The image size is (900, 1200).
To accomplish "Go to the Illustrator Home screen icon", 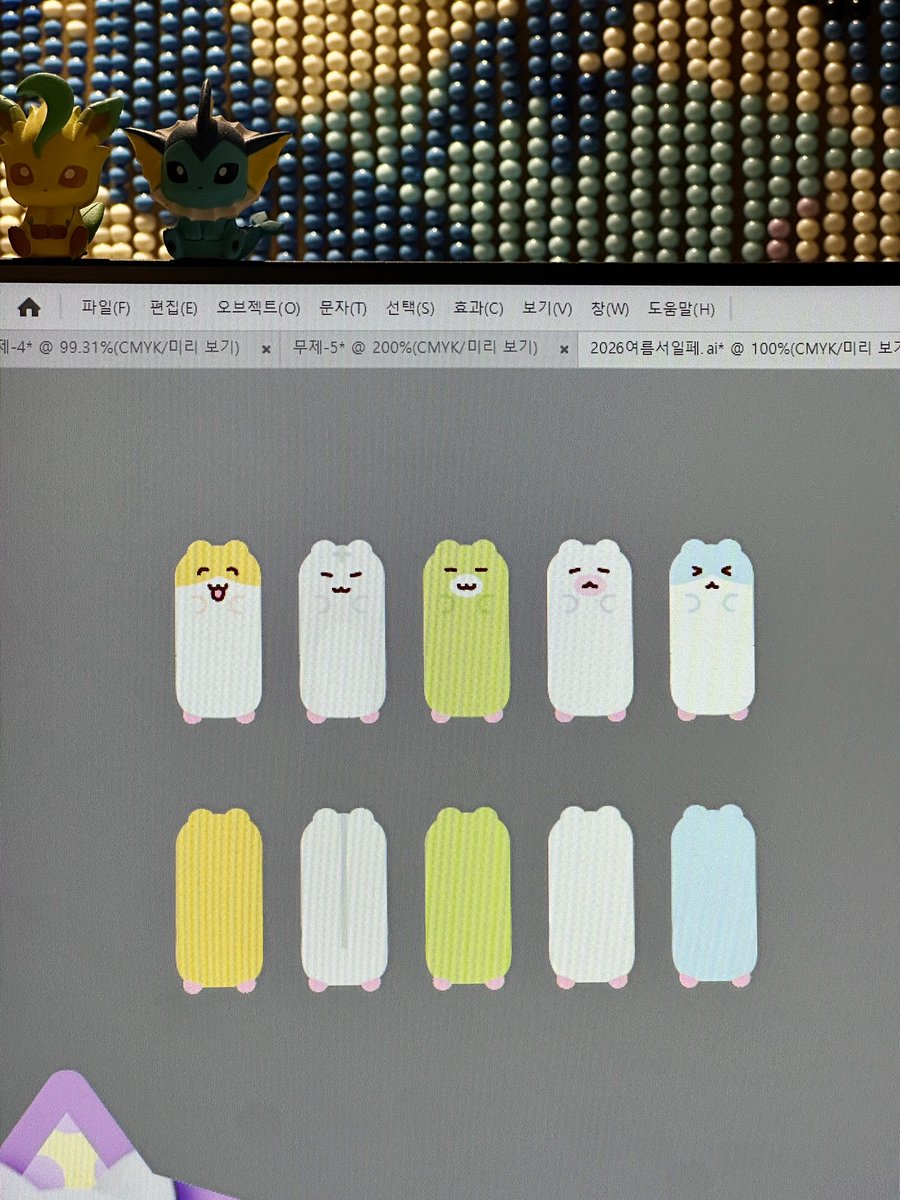I will (29, 307).
